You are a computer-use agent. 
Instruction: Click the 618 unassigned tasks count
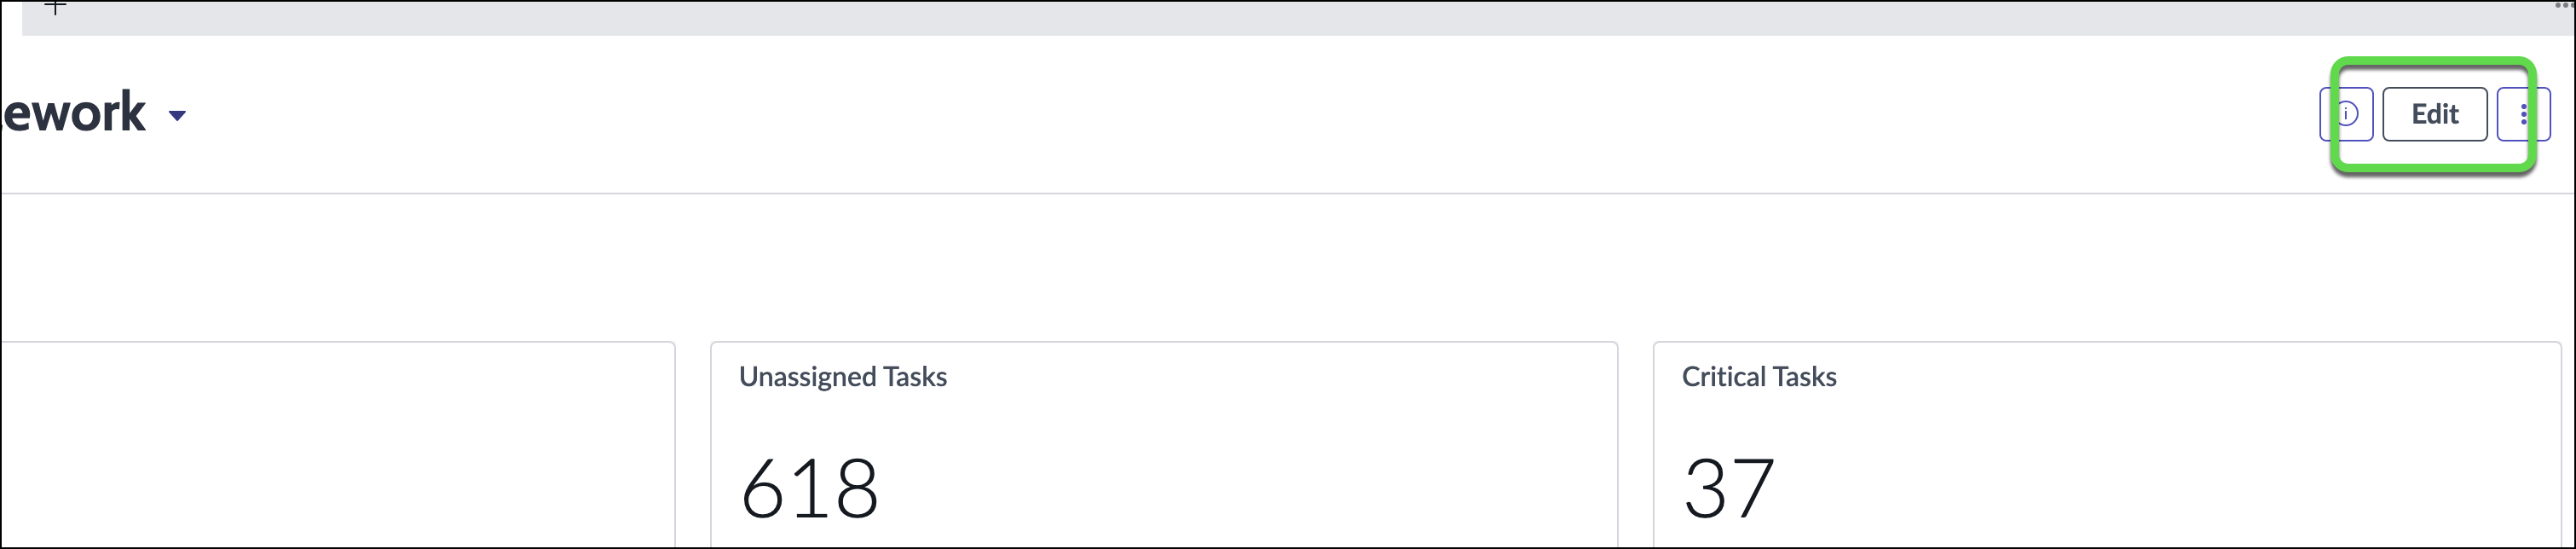[809, 489]
